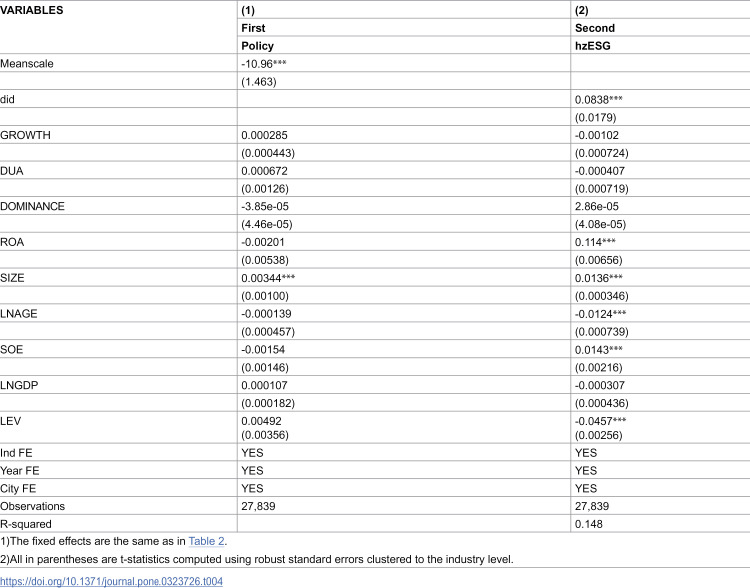Select the (4.46e-05) value
This screenshot has height=588, width=750.
pos(266,224)
